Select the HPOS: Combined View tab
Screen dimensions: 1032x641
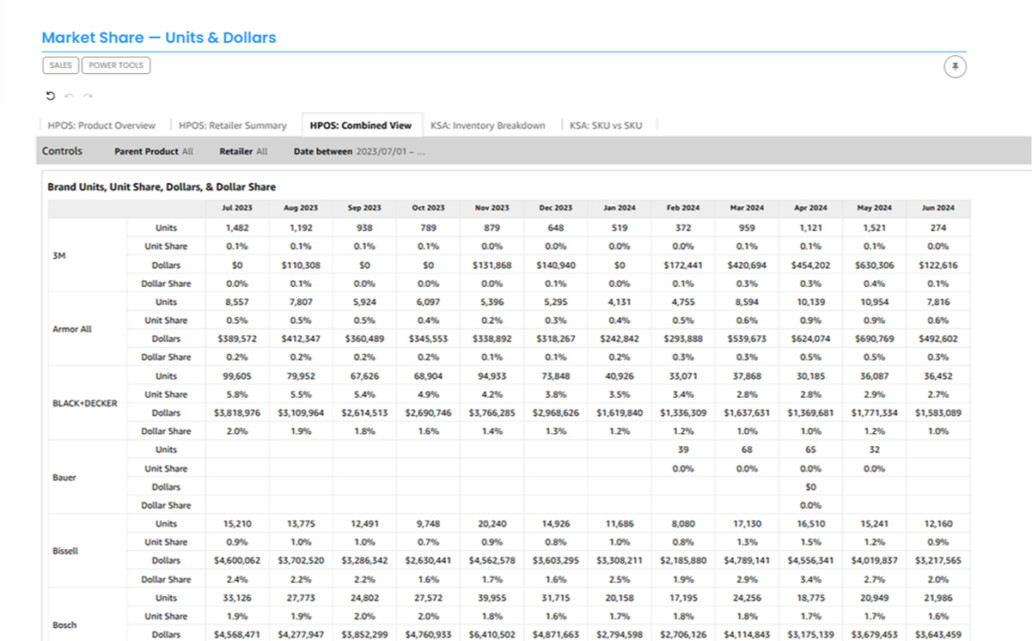(x=361, y=125)
